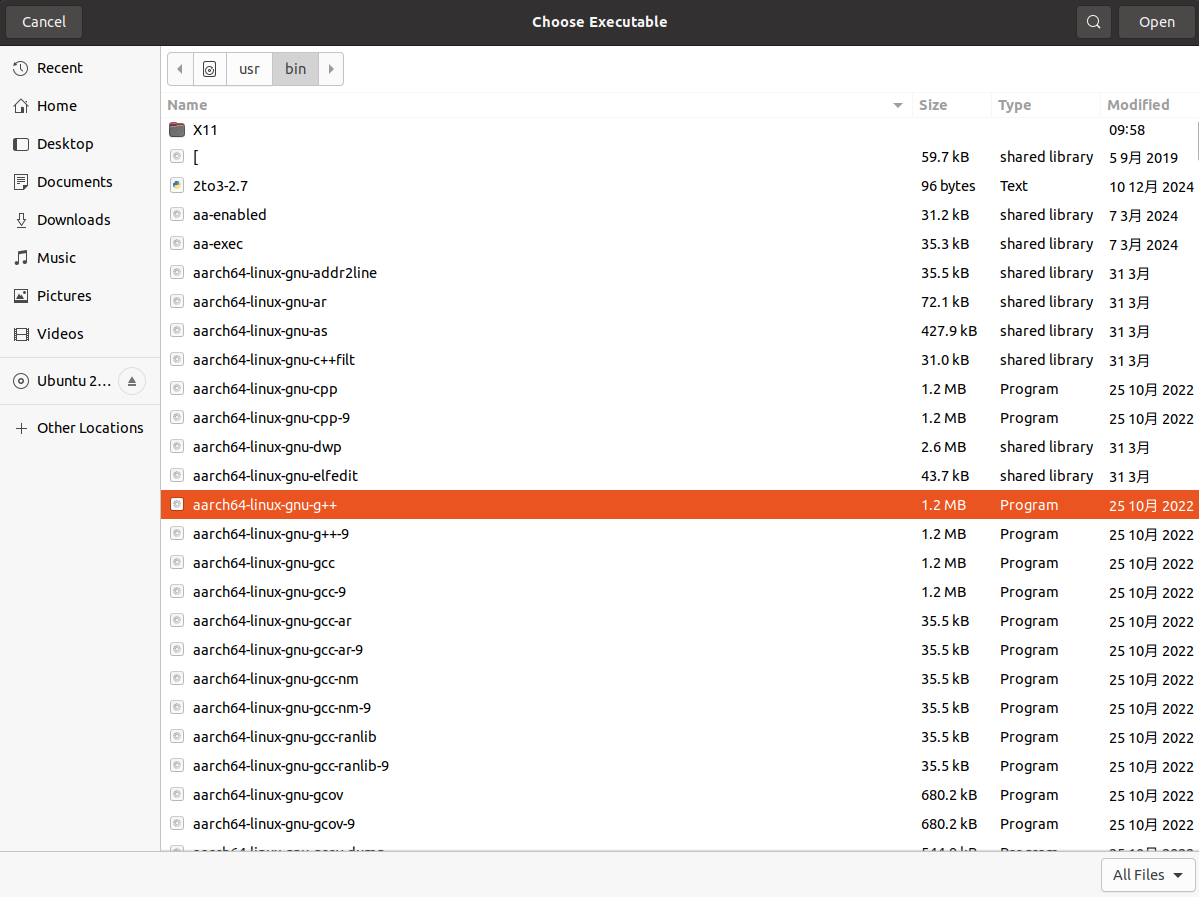This screenshot has width=1199, height=897.
Task: Click the Ubuntu disc icon in sidebar
Action: click(21, 381)
